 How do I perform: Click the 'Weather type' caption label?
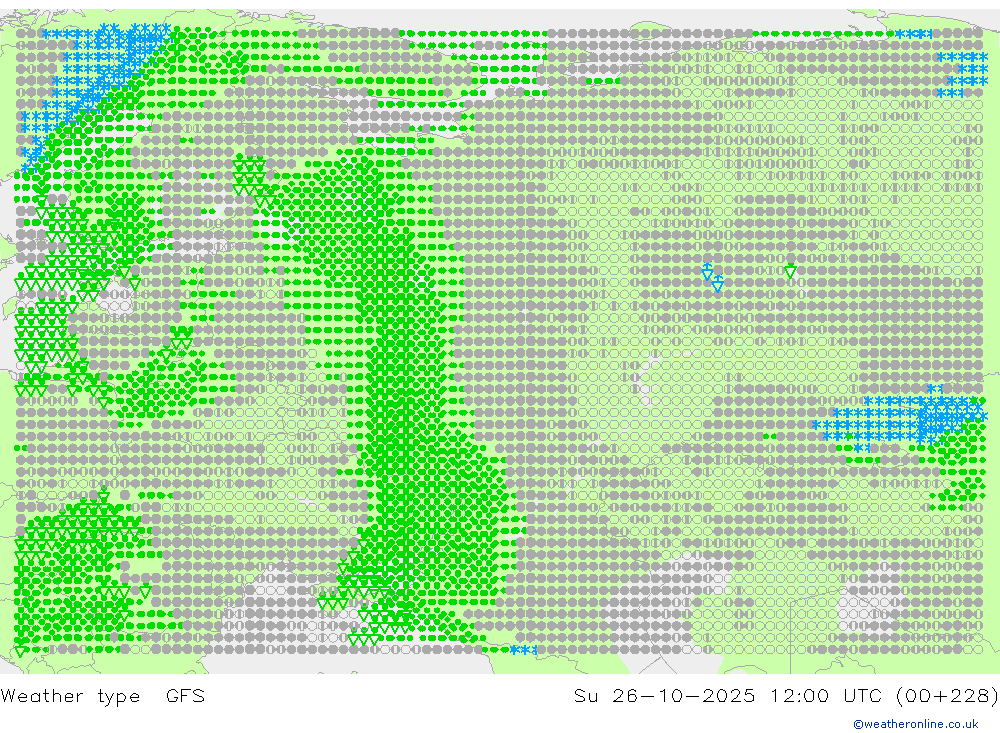pos(70,696)
